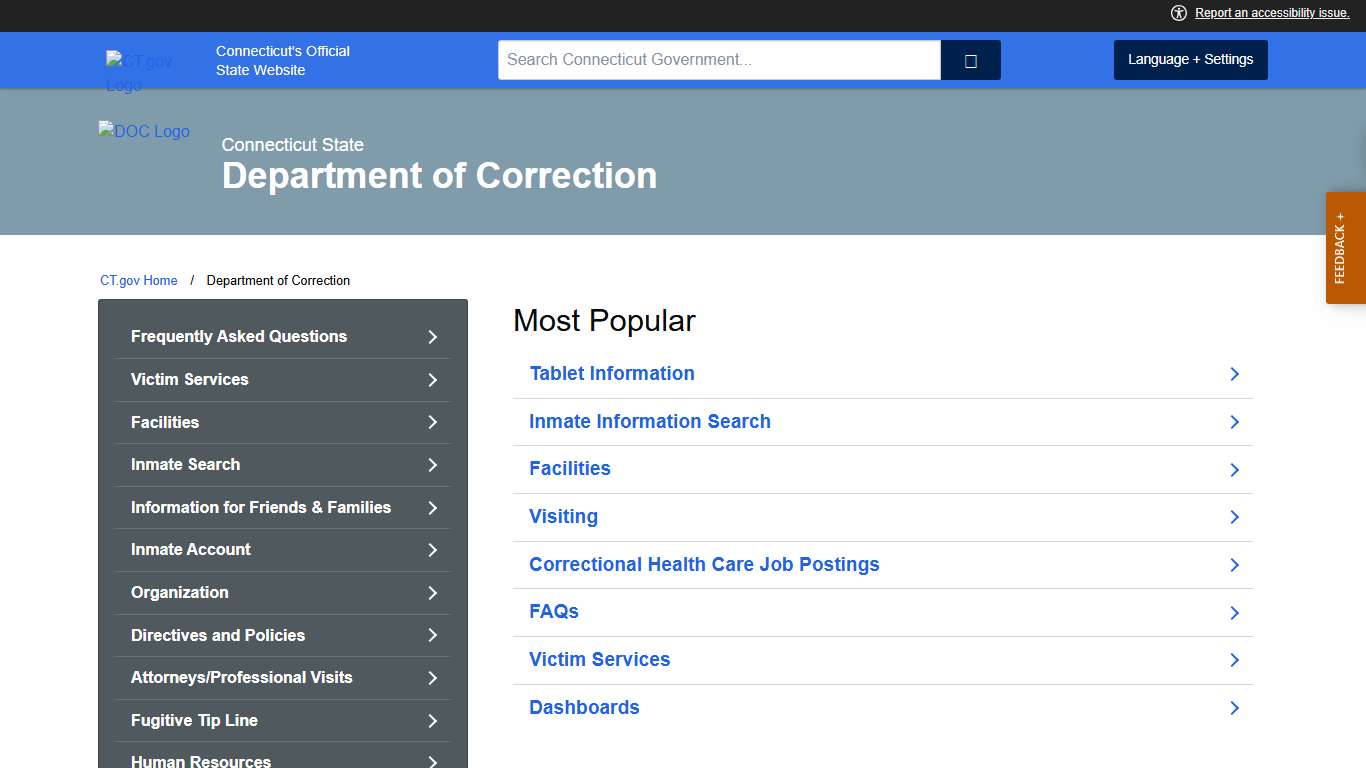Click the Department of Correction logo

click(x=144, y=131)
